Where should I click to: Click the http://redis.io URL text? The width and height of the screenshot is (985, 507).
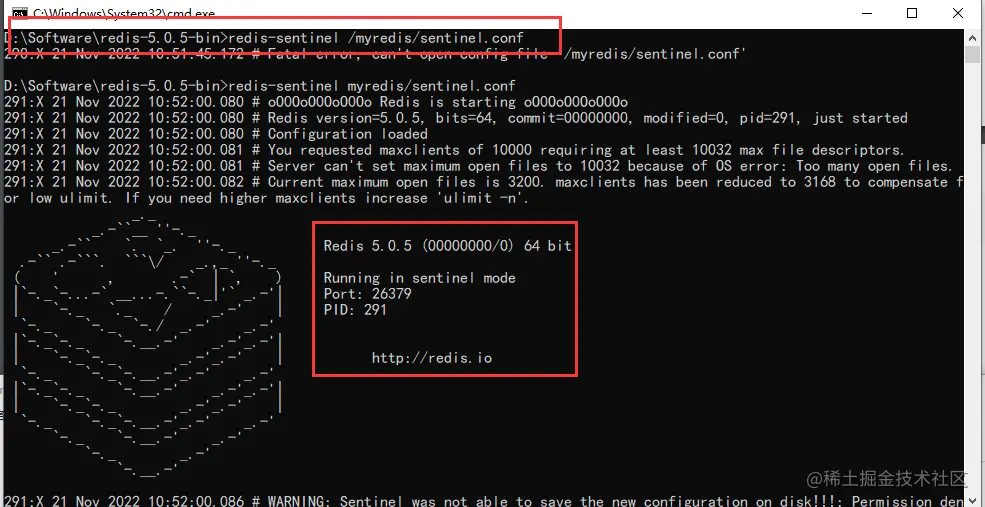click(x=432, y=358)
